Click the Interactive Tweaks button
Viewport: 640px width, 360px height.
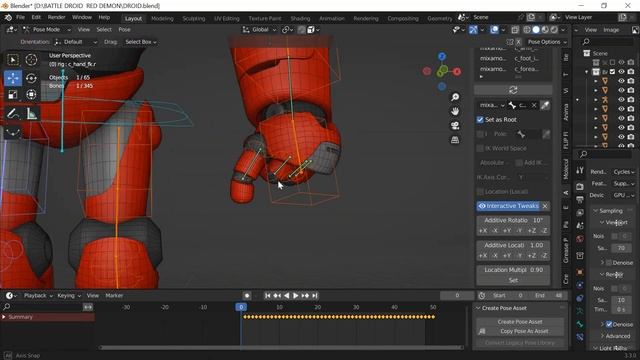(x=508, y=206)
